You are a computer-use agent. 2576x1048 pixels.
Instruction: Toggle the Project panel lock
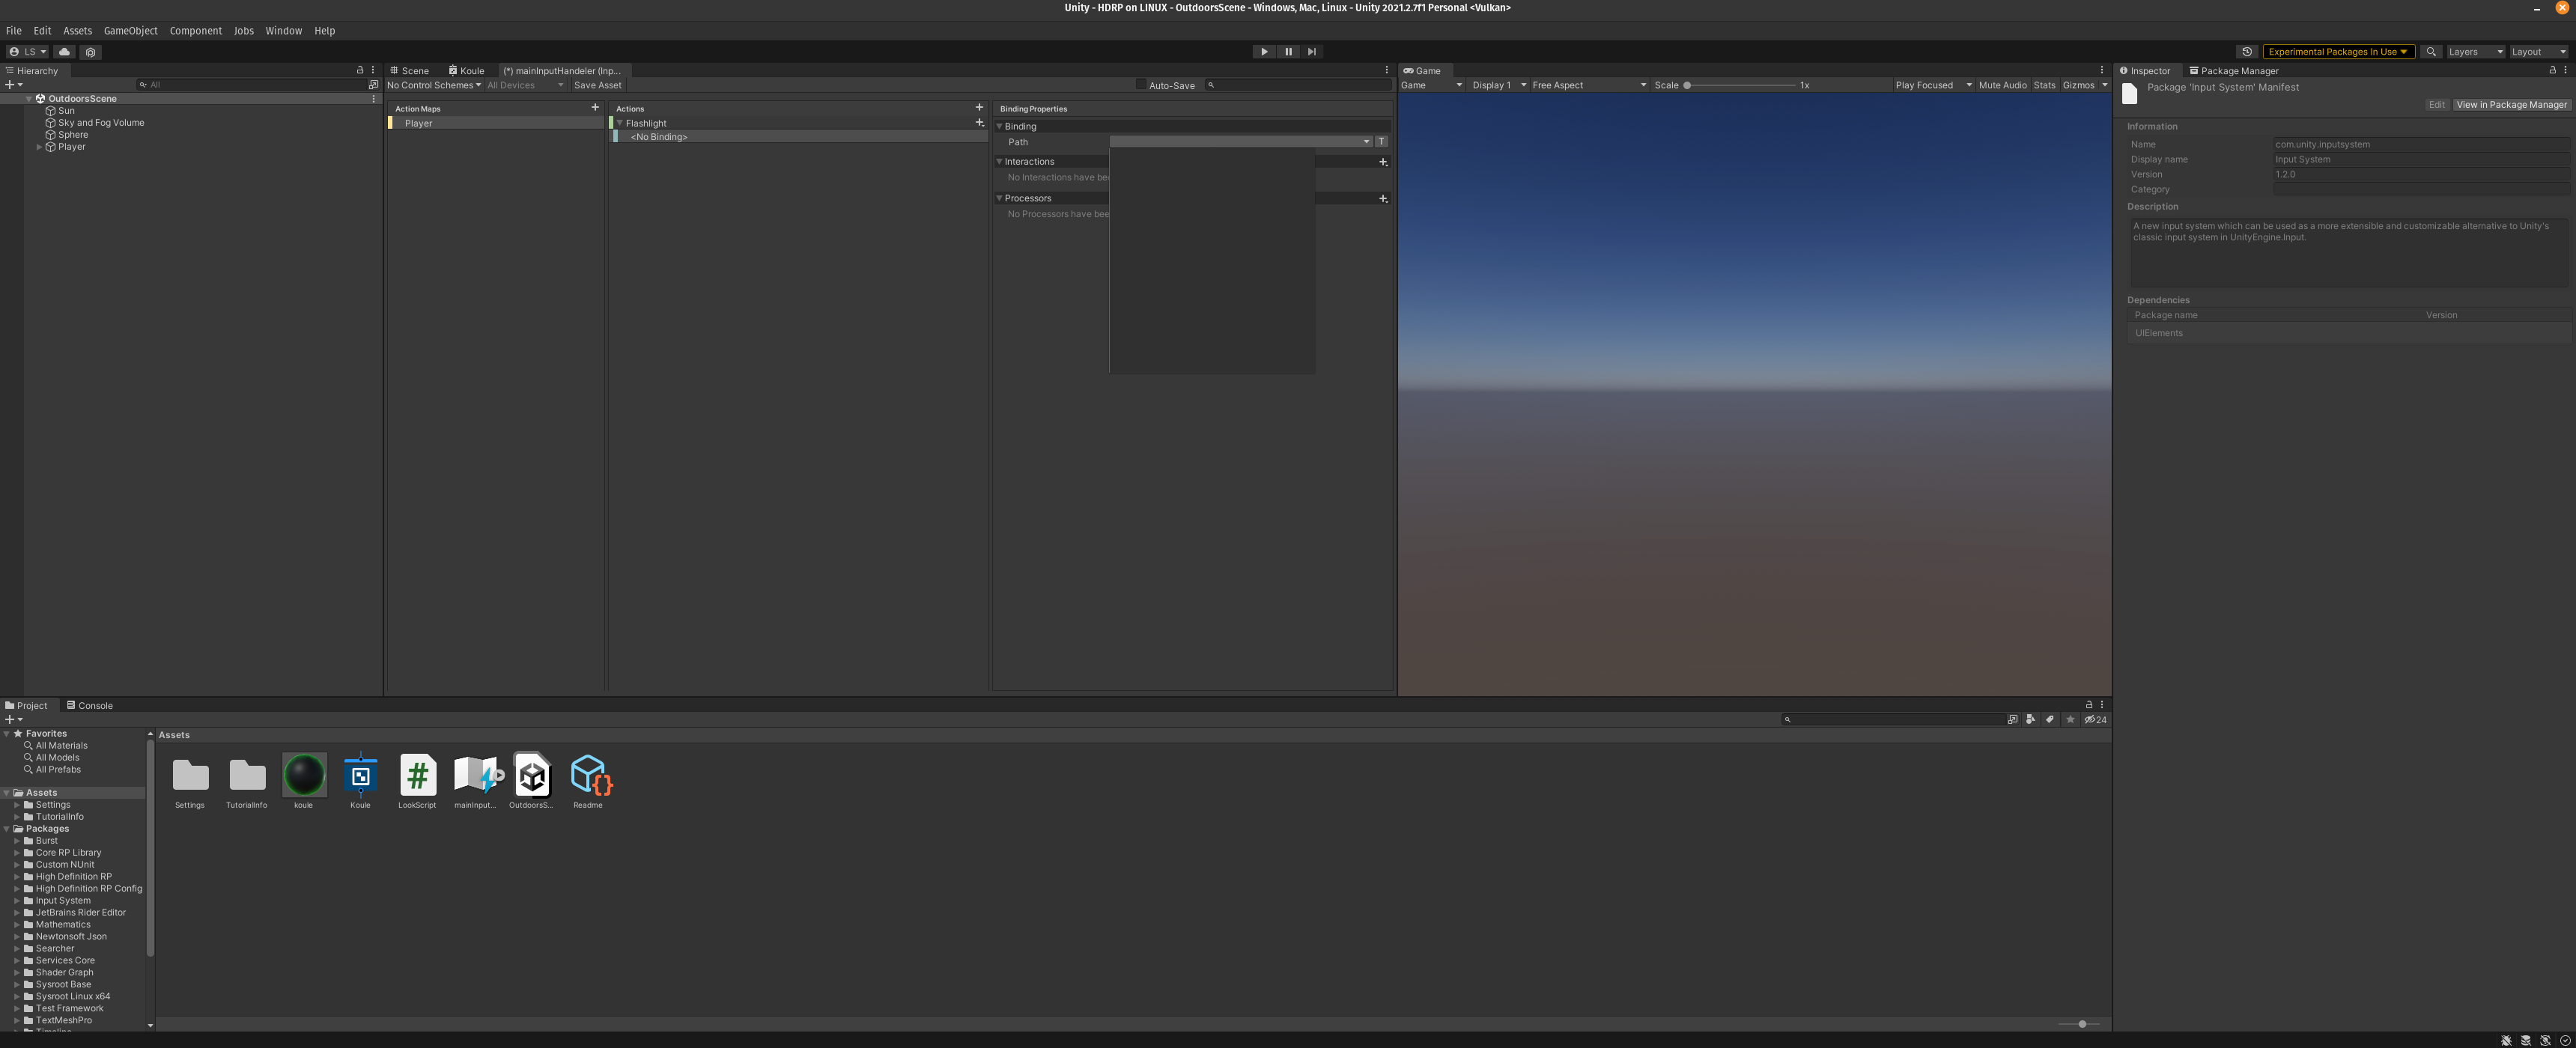(2088, 704)
